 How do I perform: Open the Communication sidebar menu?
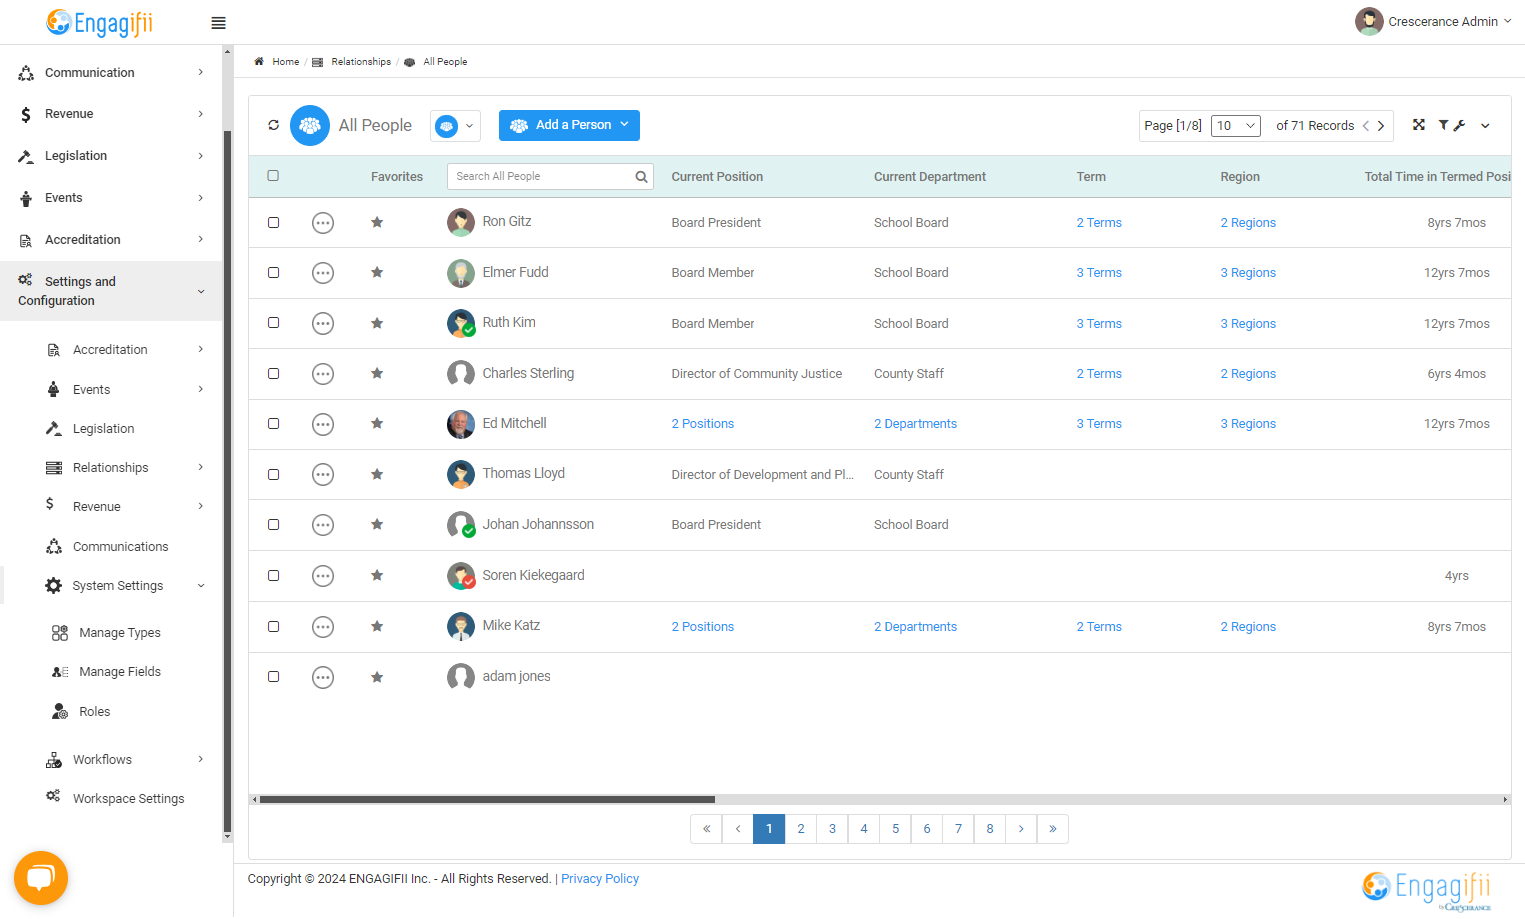point(111,72)
